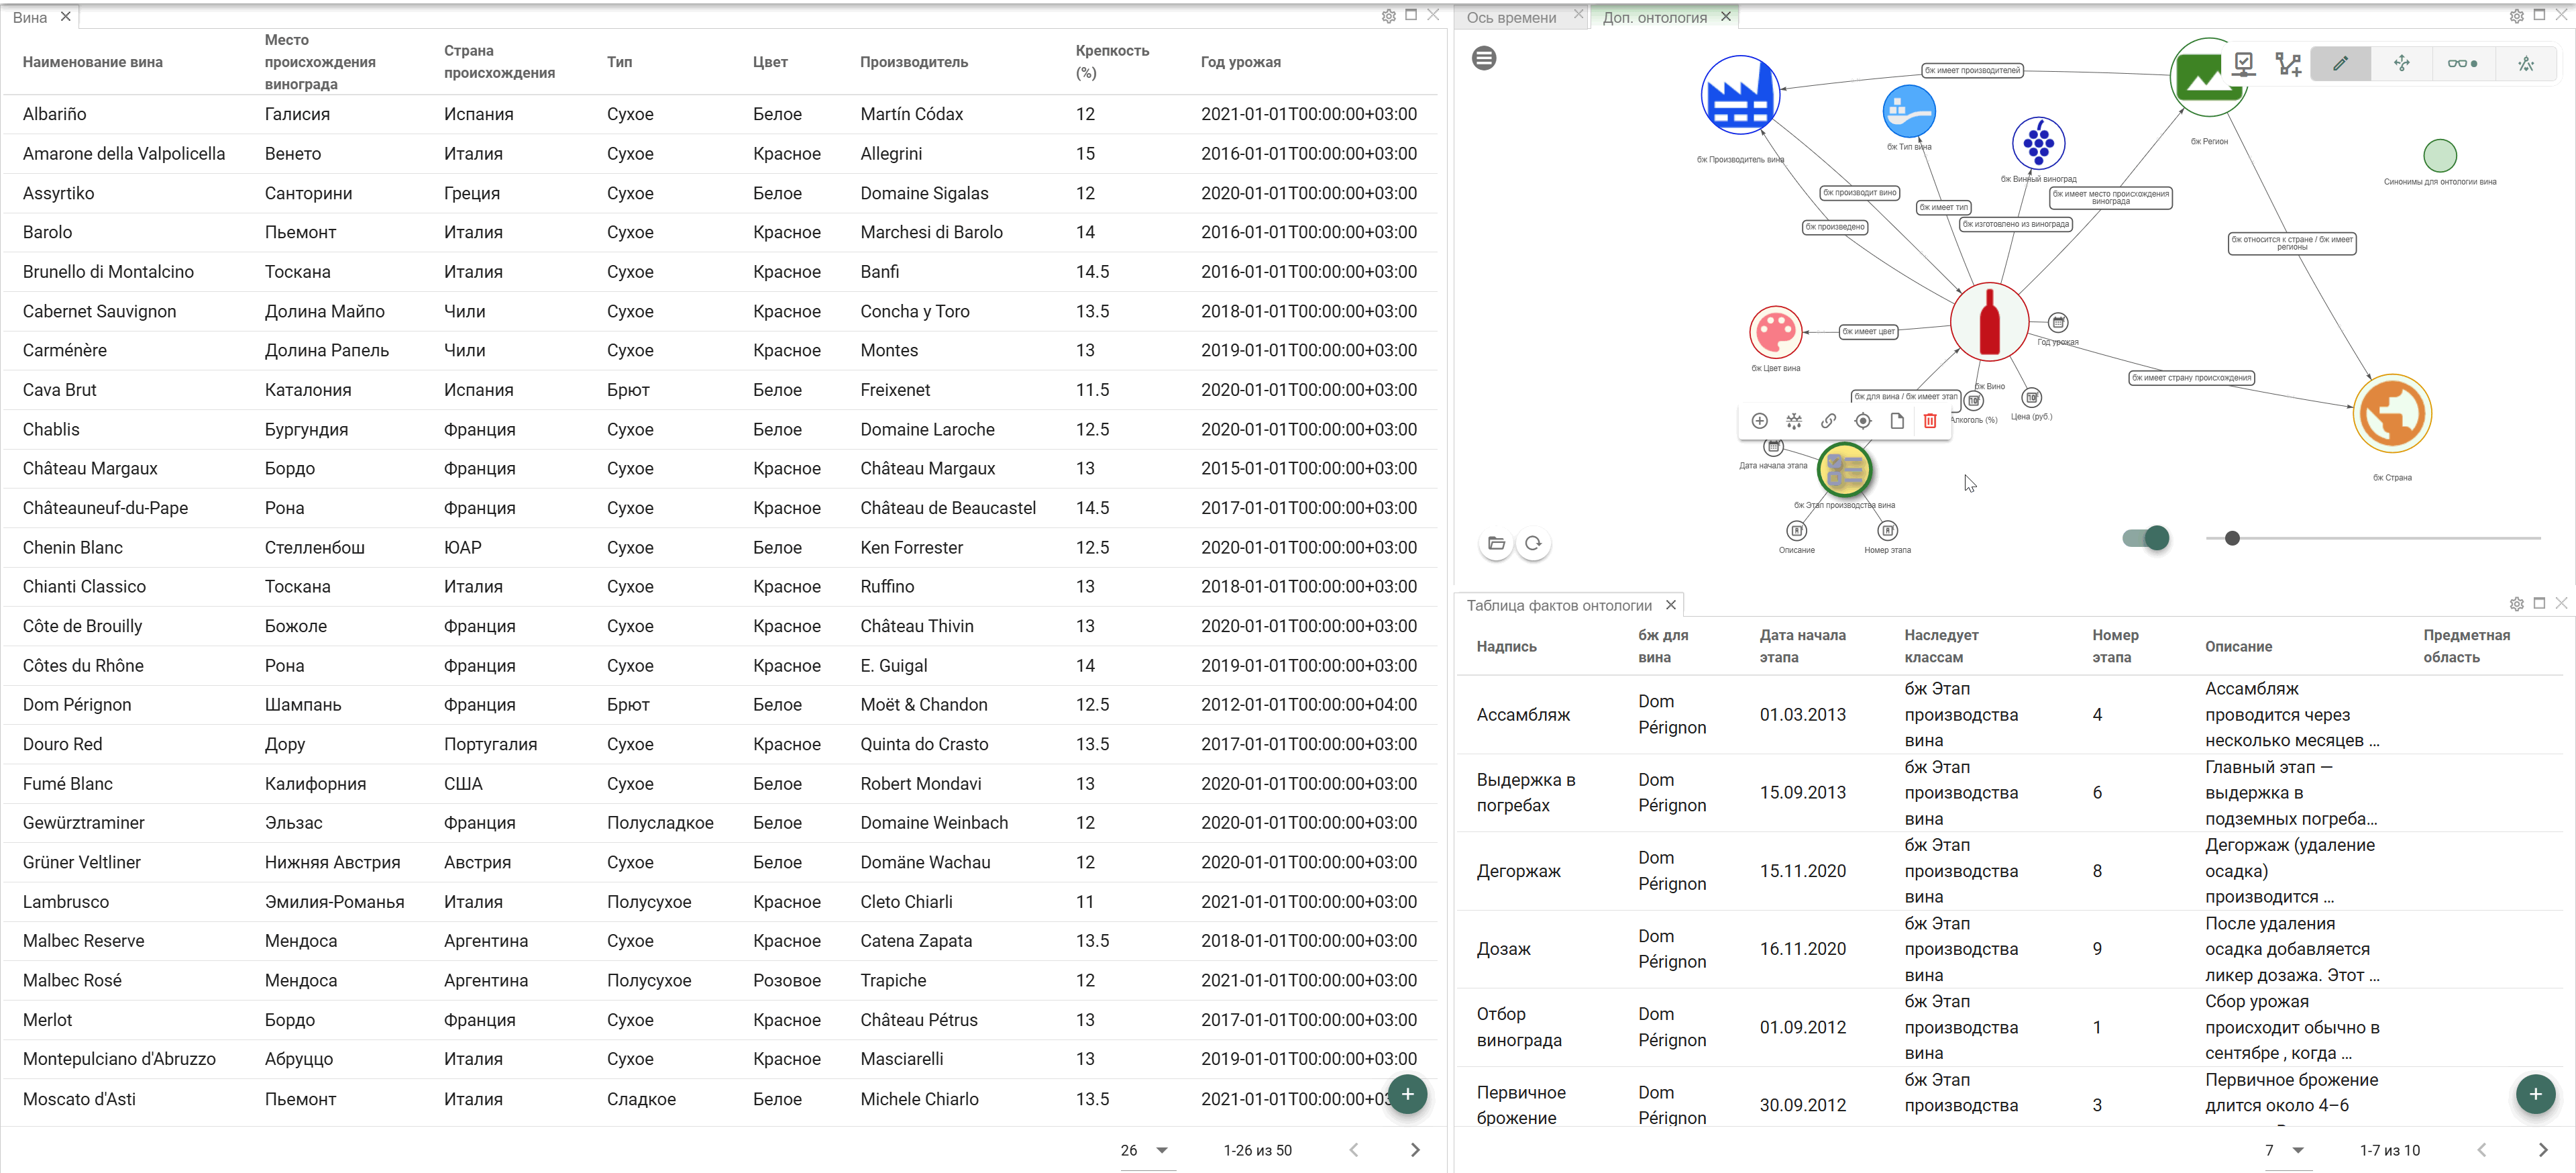The image size is (2576, 1173).
Task: Select the Dom Pérignon wine row
Action: coord(720,705)
